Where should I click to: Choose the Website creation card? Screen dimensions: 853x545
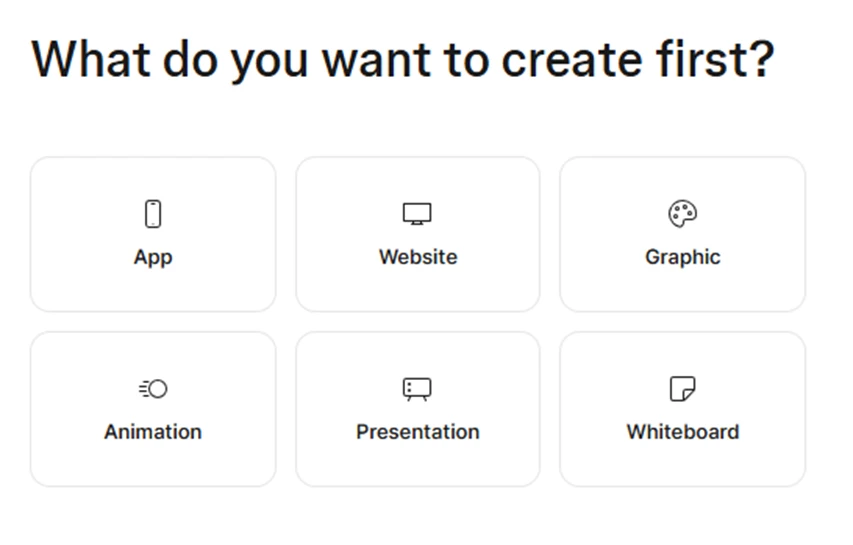pyautogui.click(x=418, y=234)
